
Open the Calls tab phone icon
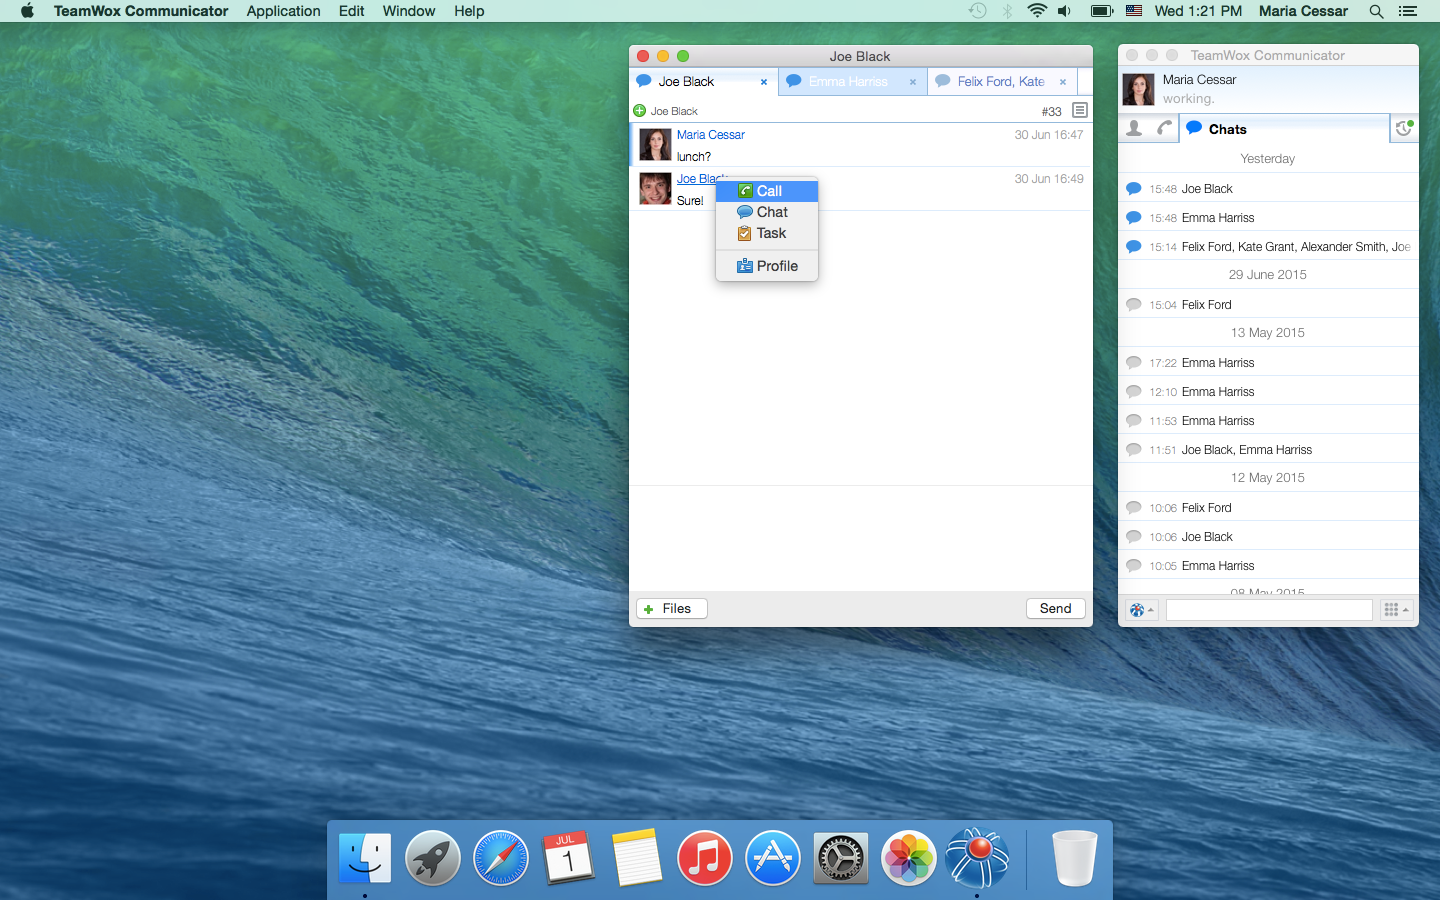(x=1164, y=128)
